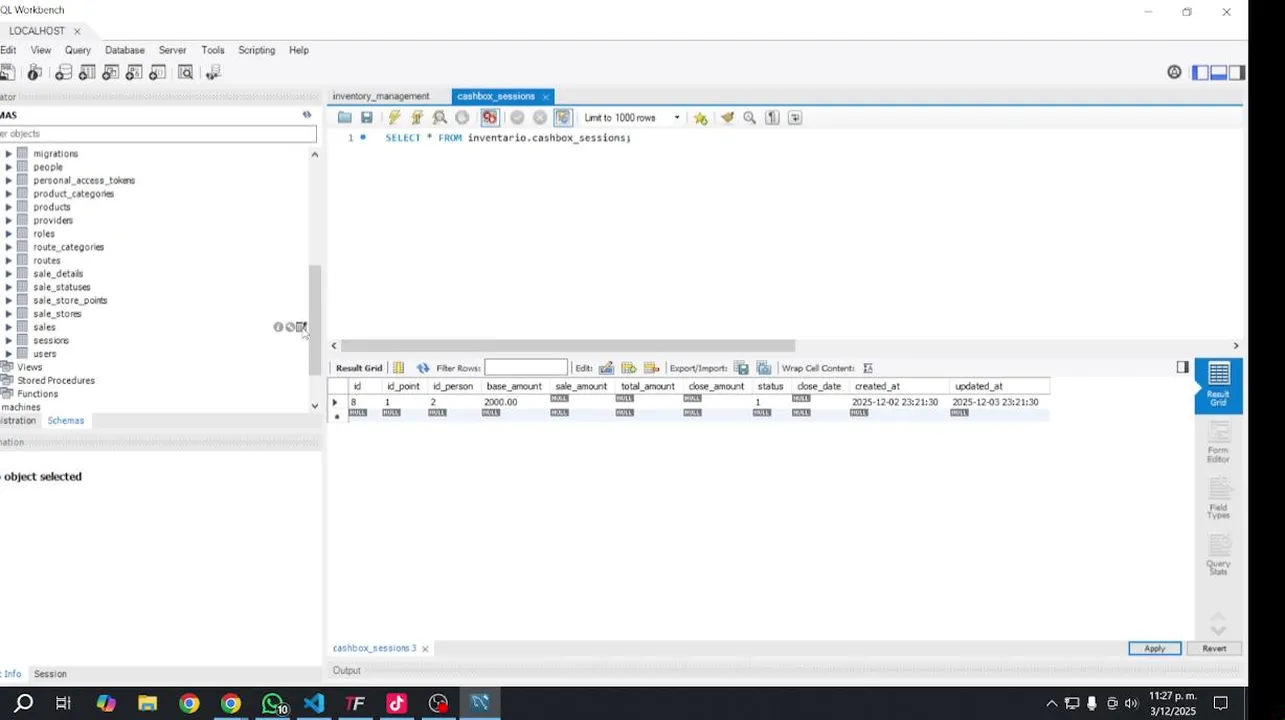Viewport: 1285px width, 720px height.
Task: Expand the migrations table node
Action: point(9,154)
